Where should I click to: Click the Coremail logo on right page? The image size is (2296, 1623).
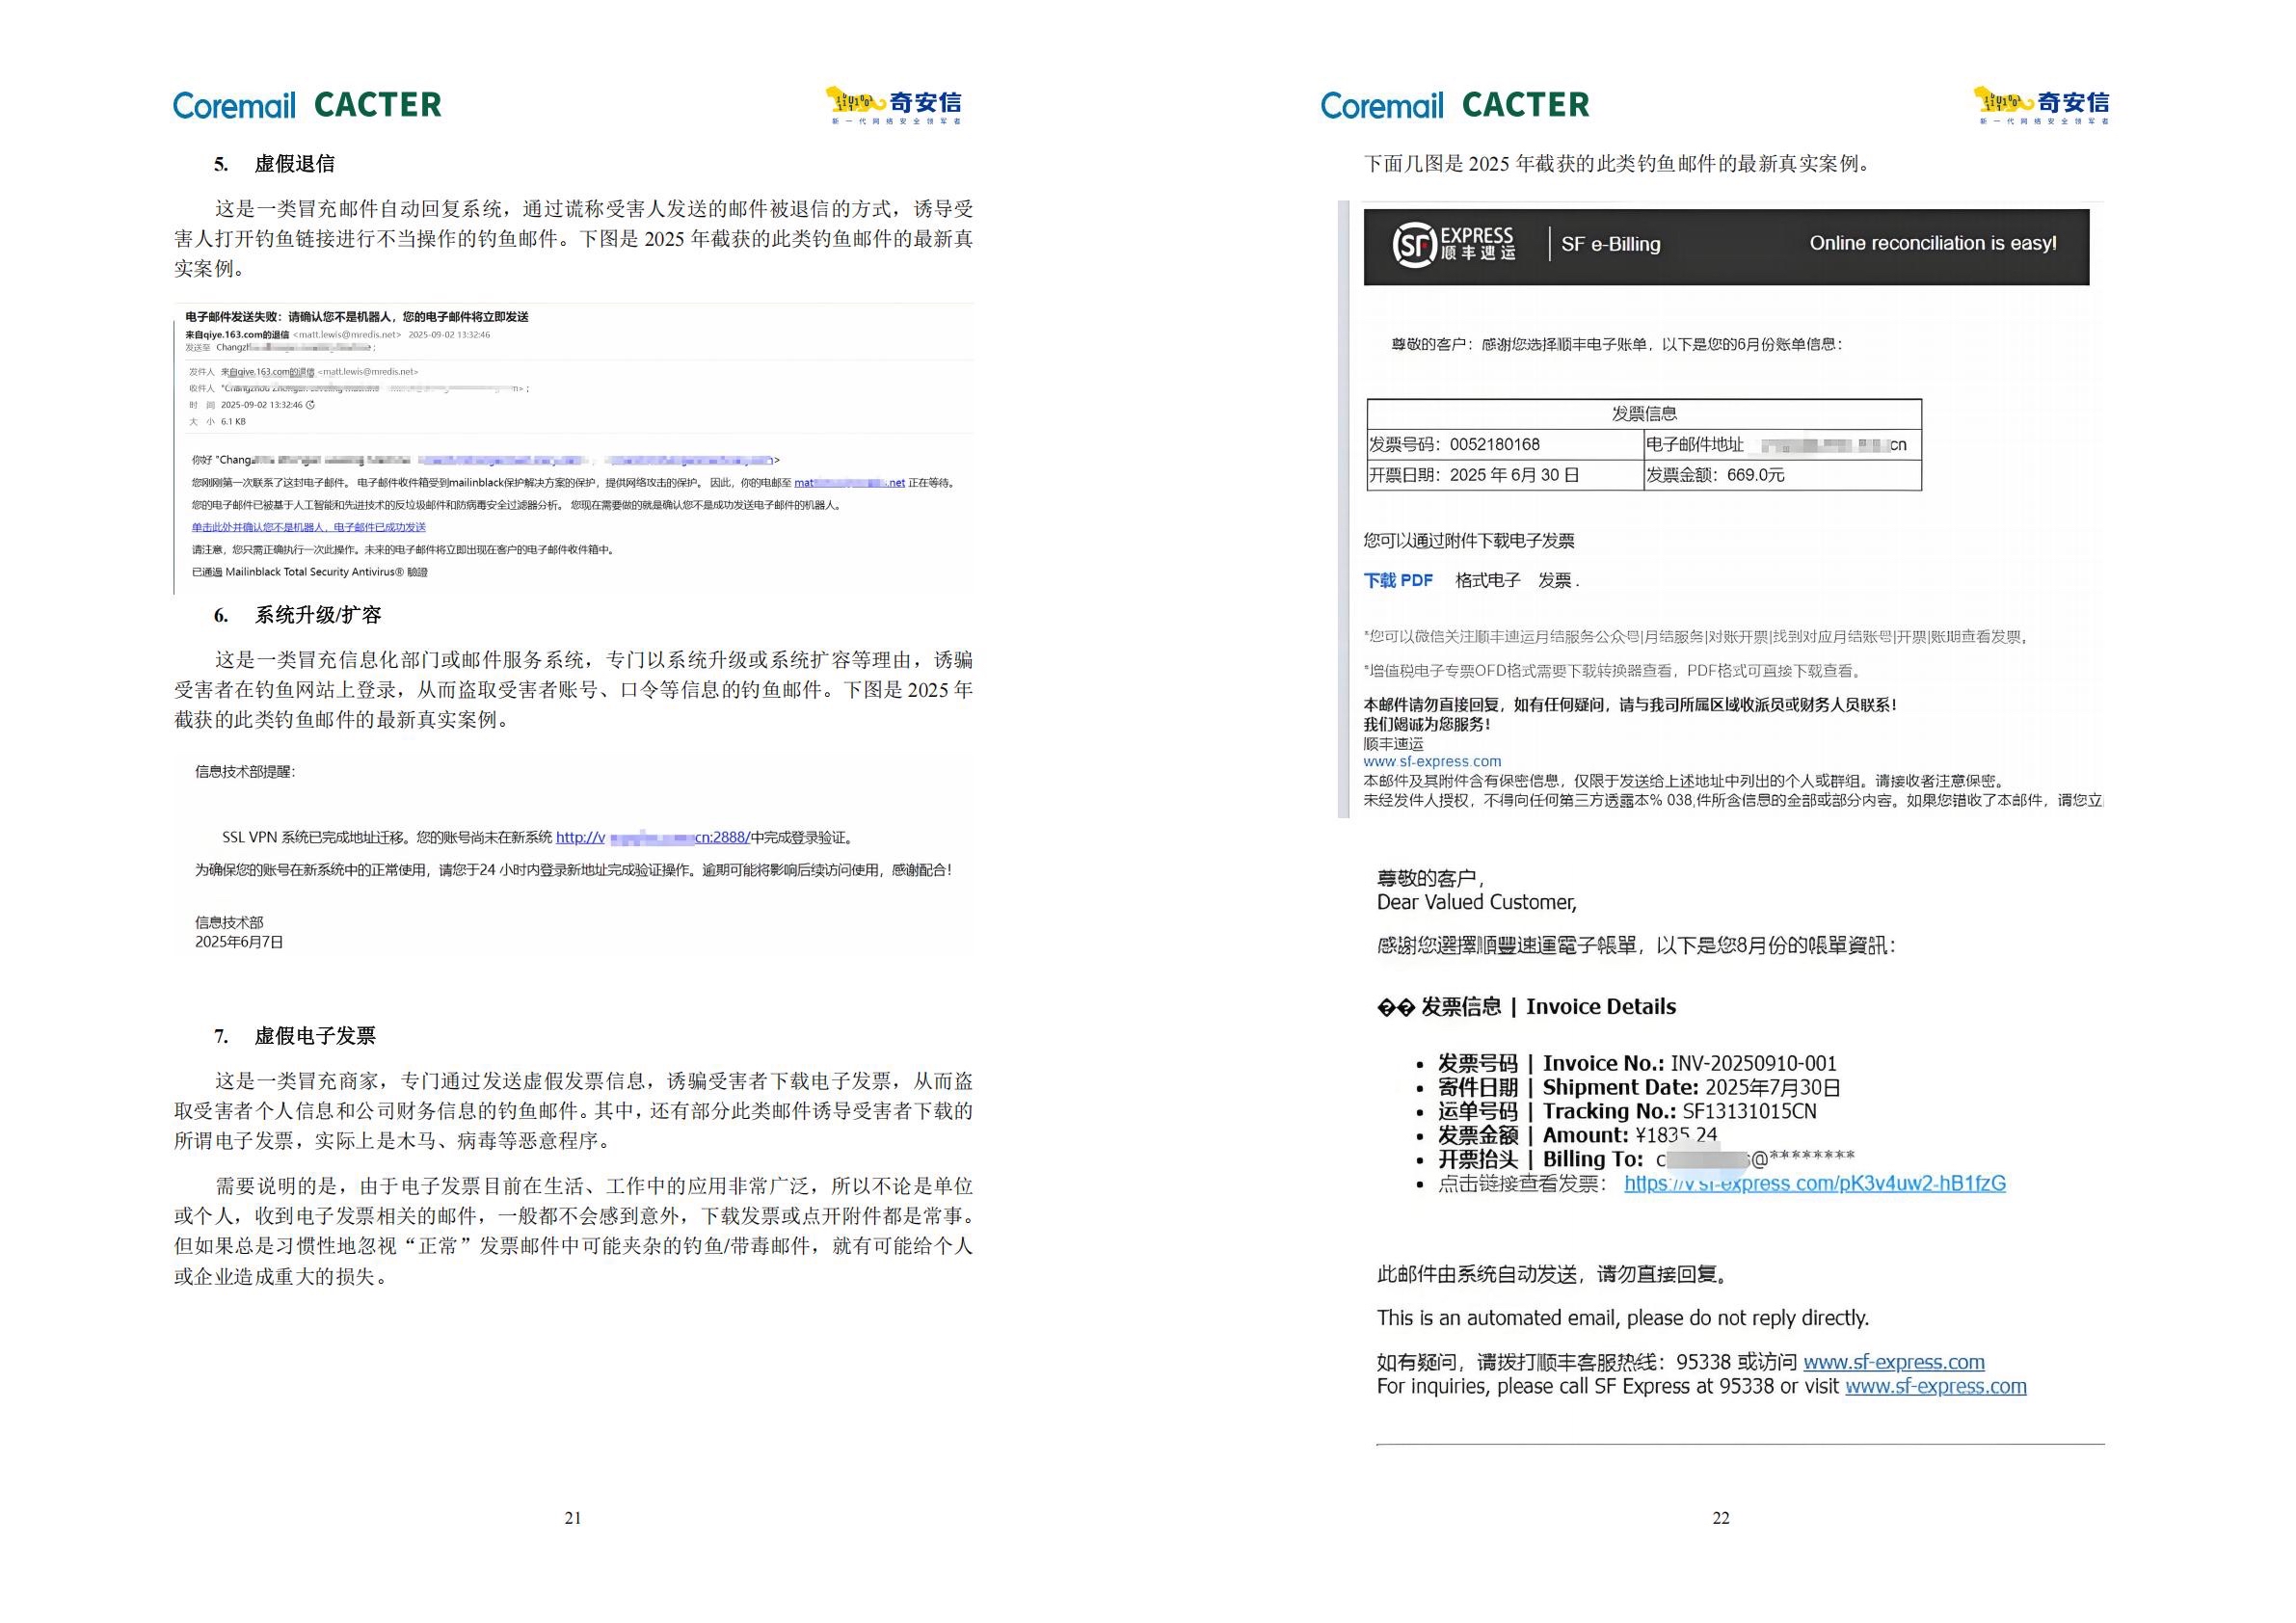[x=1382, y=105]
